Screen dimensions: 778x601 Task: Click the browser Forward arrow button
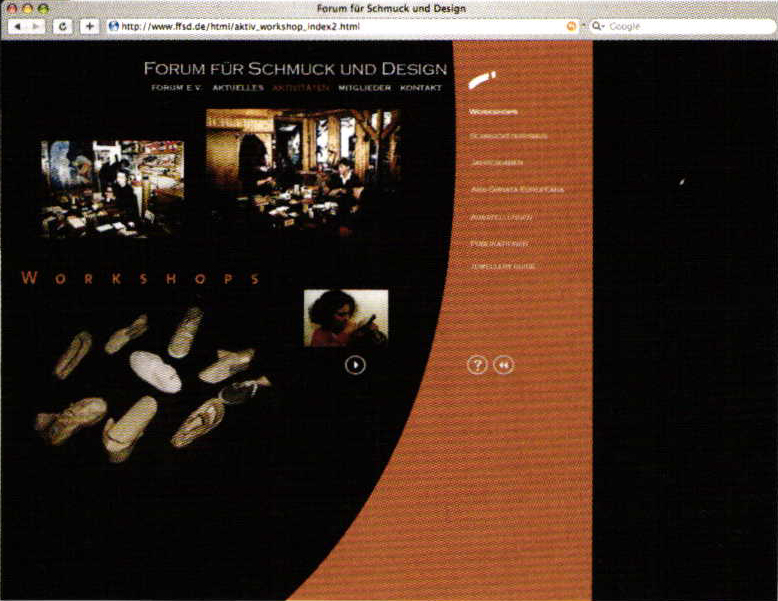(x=37, y=26)
